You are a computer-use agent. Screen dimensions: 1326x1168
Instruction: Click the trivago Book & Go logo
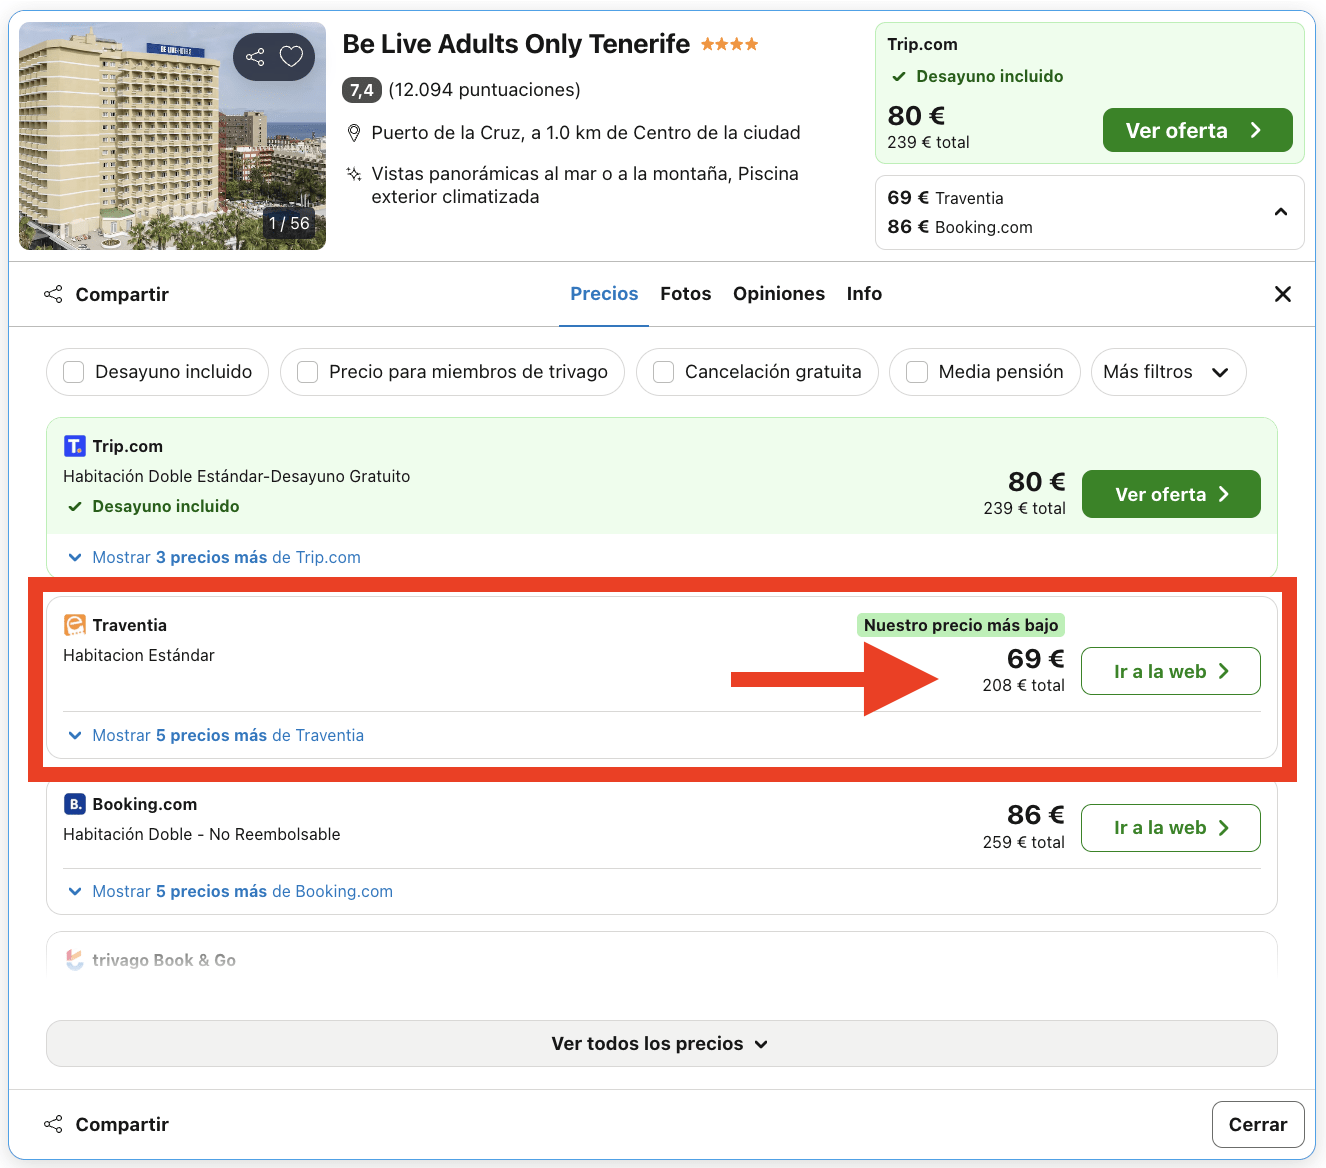(x=74, y=960)
